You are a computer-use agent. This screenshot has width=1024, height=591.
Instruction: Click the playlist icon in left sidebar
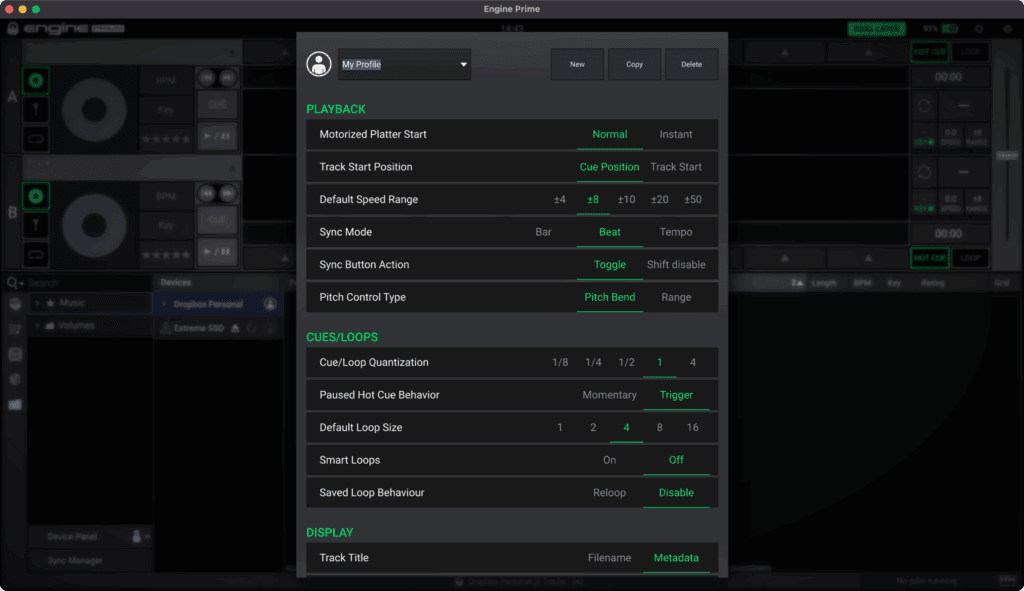pos(15,330)
